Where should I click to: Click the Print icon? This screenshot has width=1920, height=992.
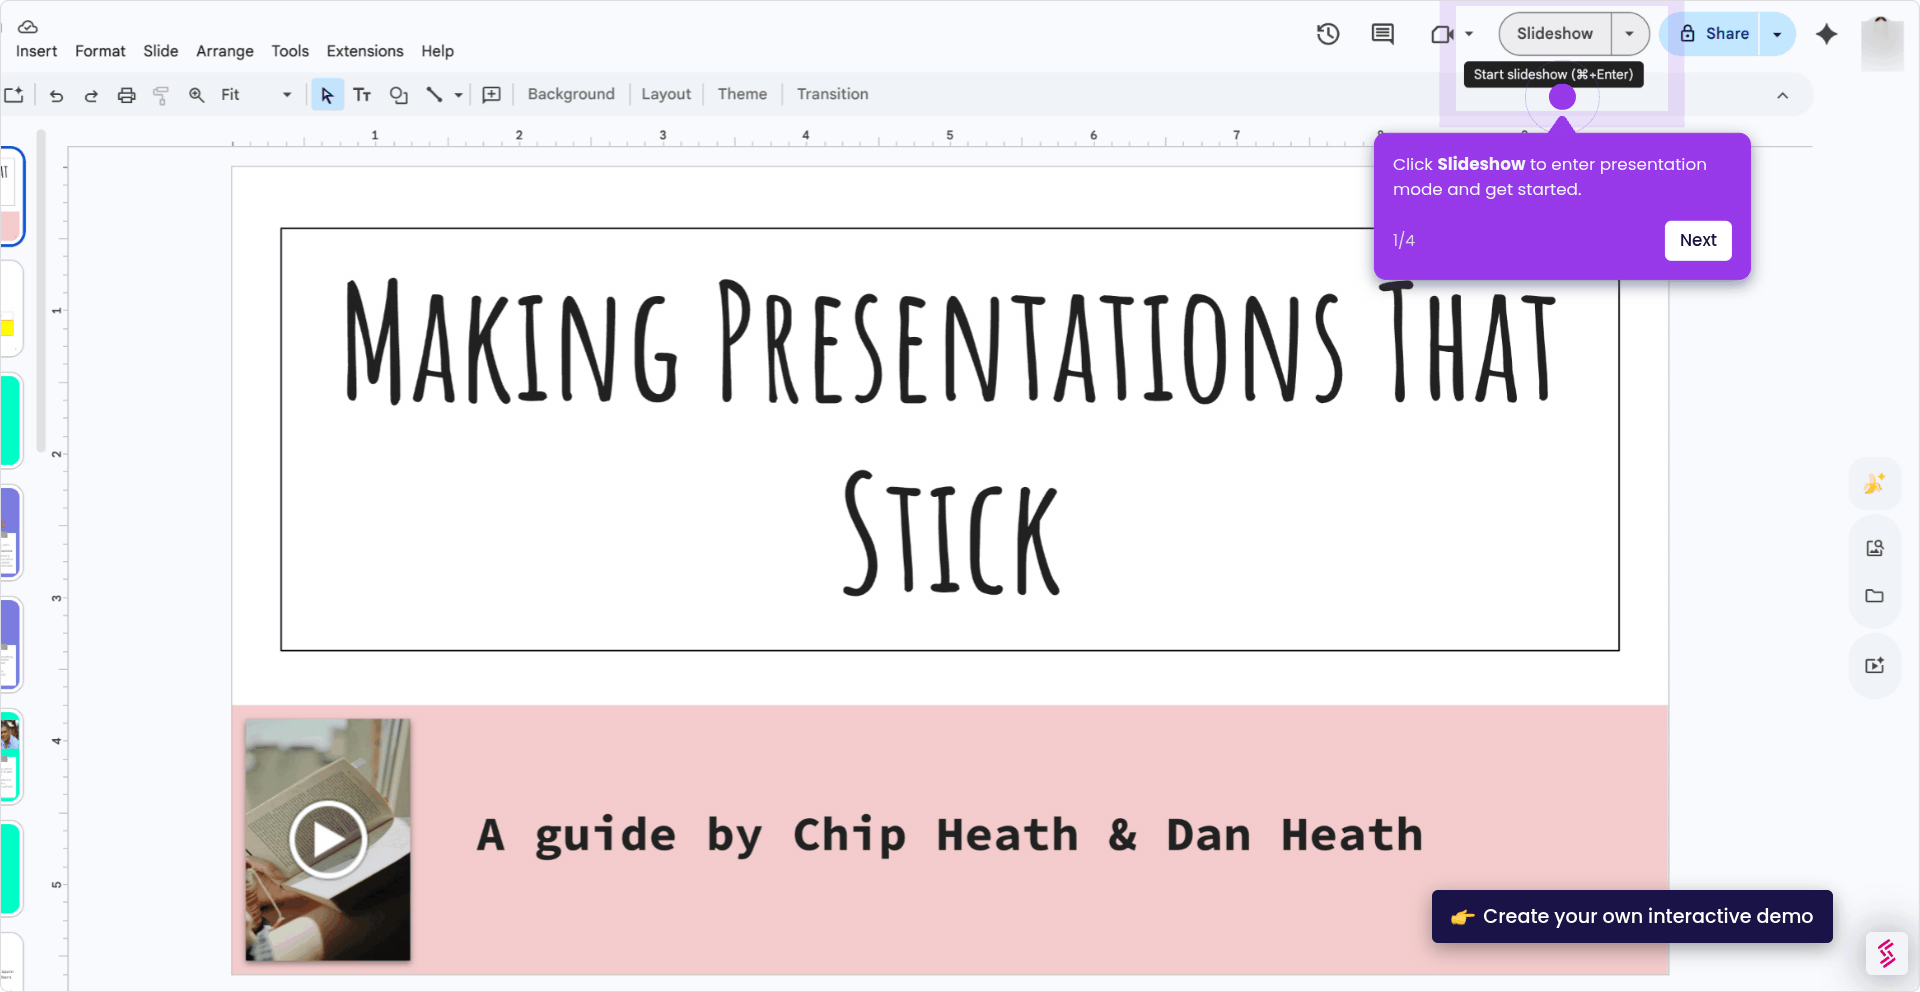coord(126,95)
